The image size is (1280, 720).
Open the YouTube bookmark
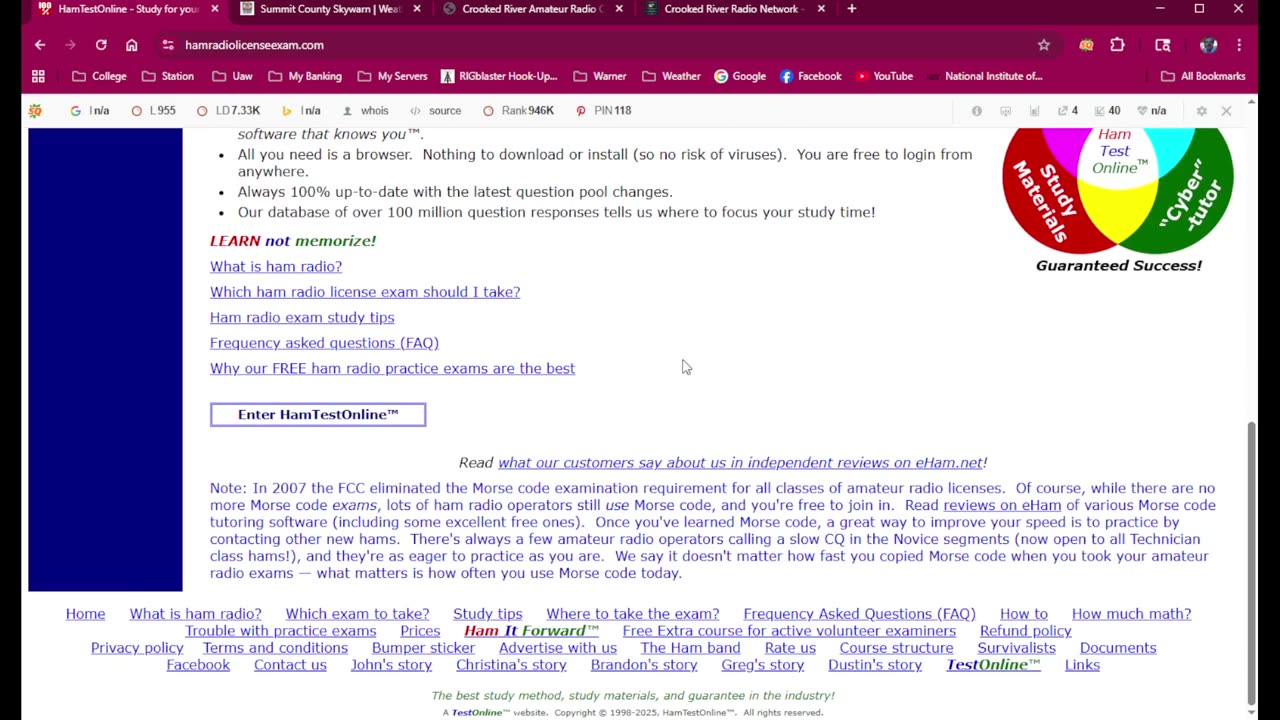pos(884,76)
